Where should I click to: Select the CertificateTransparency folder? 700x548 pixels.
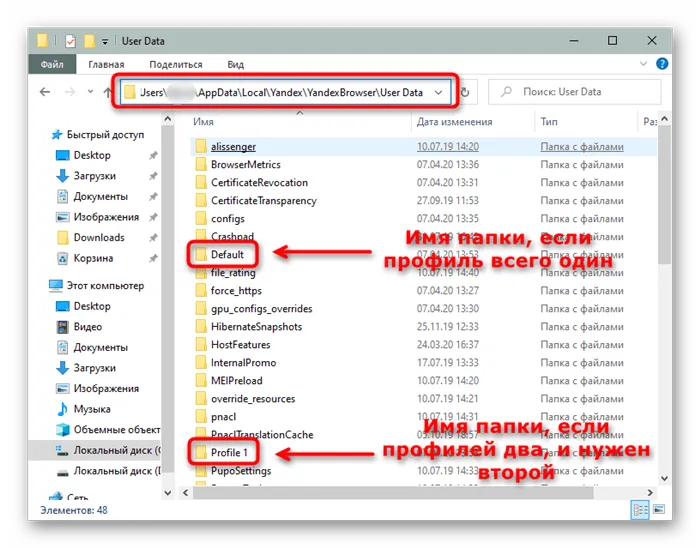point(263,201)
